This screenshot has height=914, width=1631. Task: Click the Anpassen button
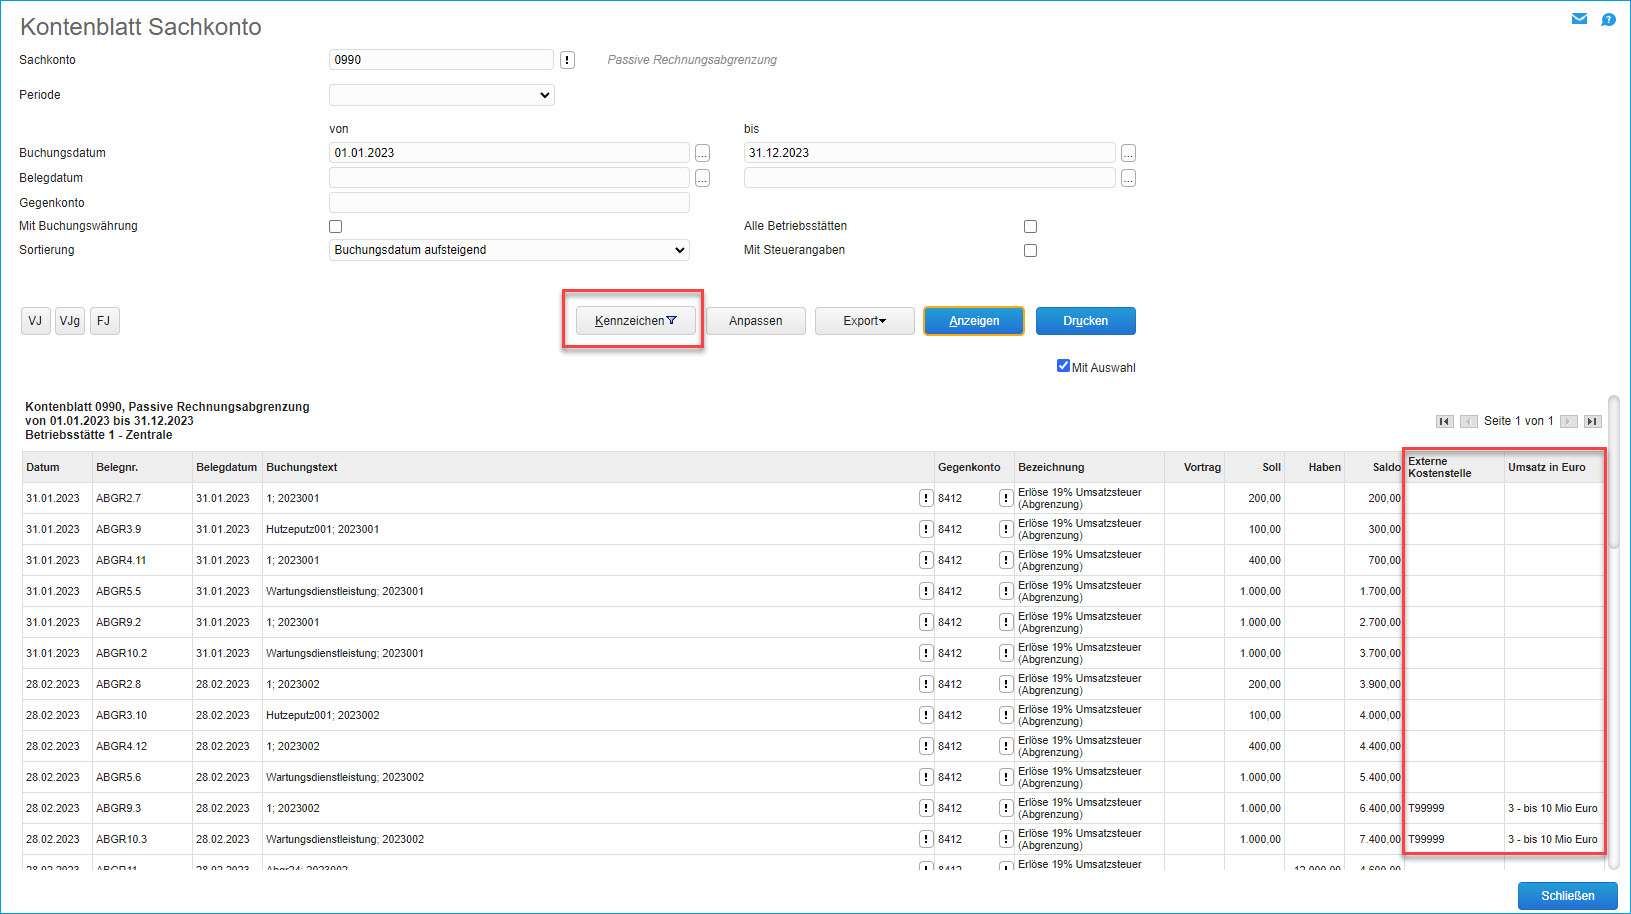pos(756,321)
